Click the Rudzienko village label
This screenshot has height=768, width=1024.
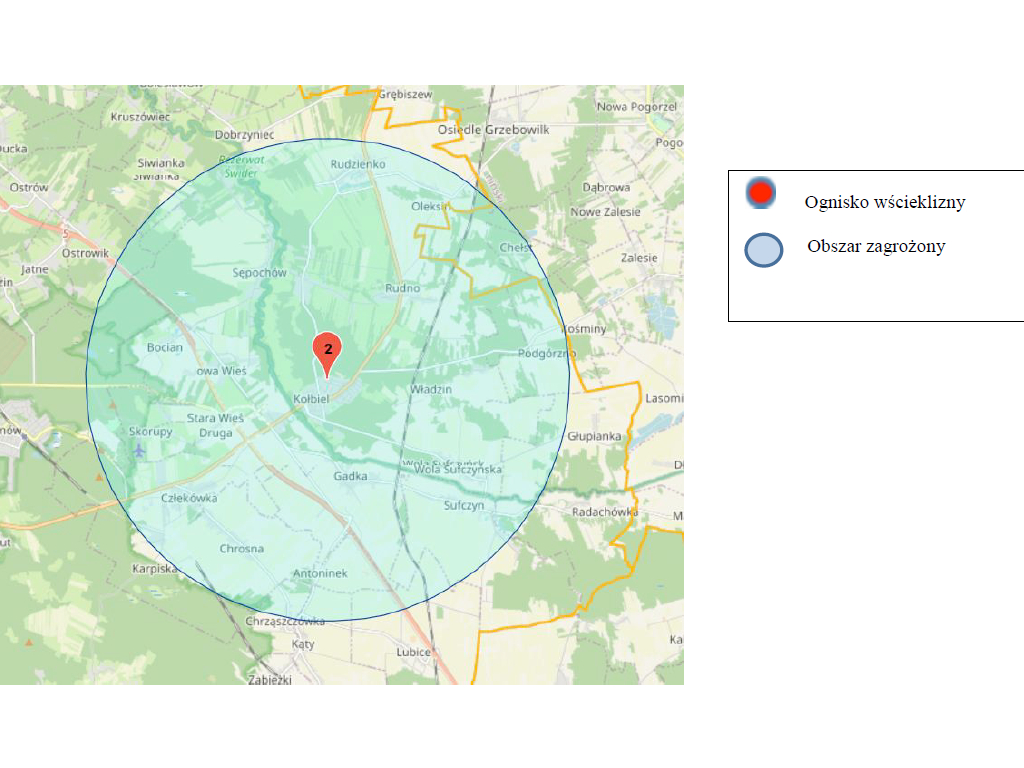357,164
